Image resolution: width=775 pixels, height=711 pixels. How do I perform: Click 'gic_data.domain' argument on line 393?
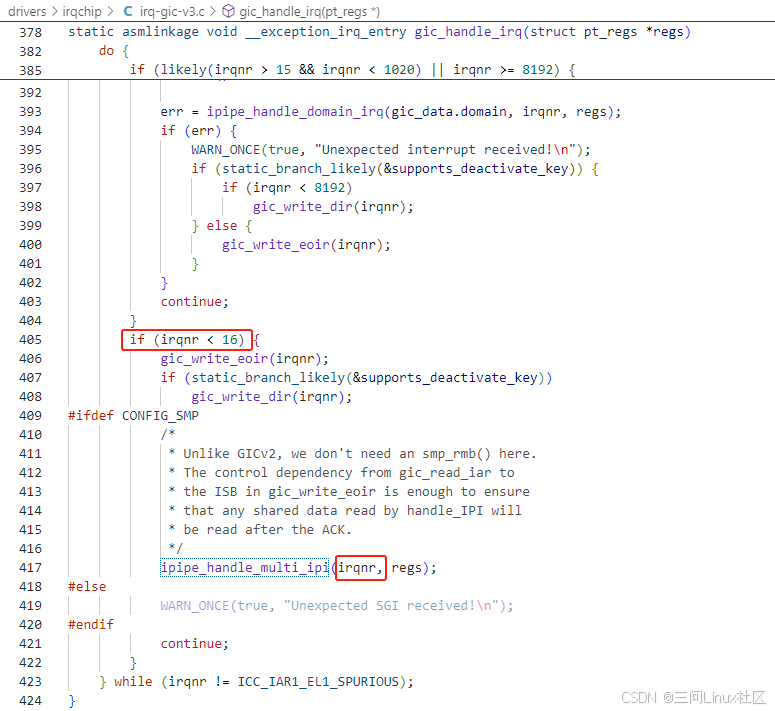[449, 112]
